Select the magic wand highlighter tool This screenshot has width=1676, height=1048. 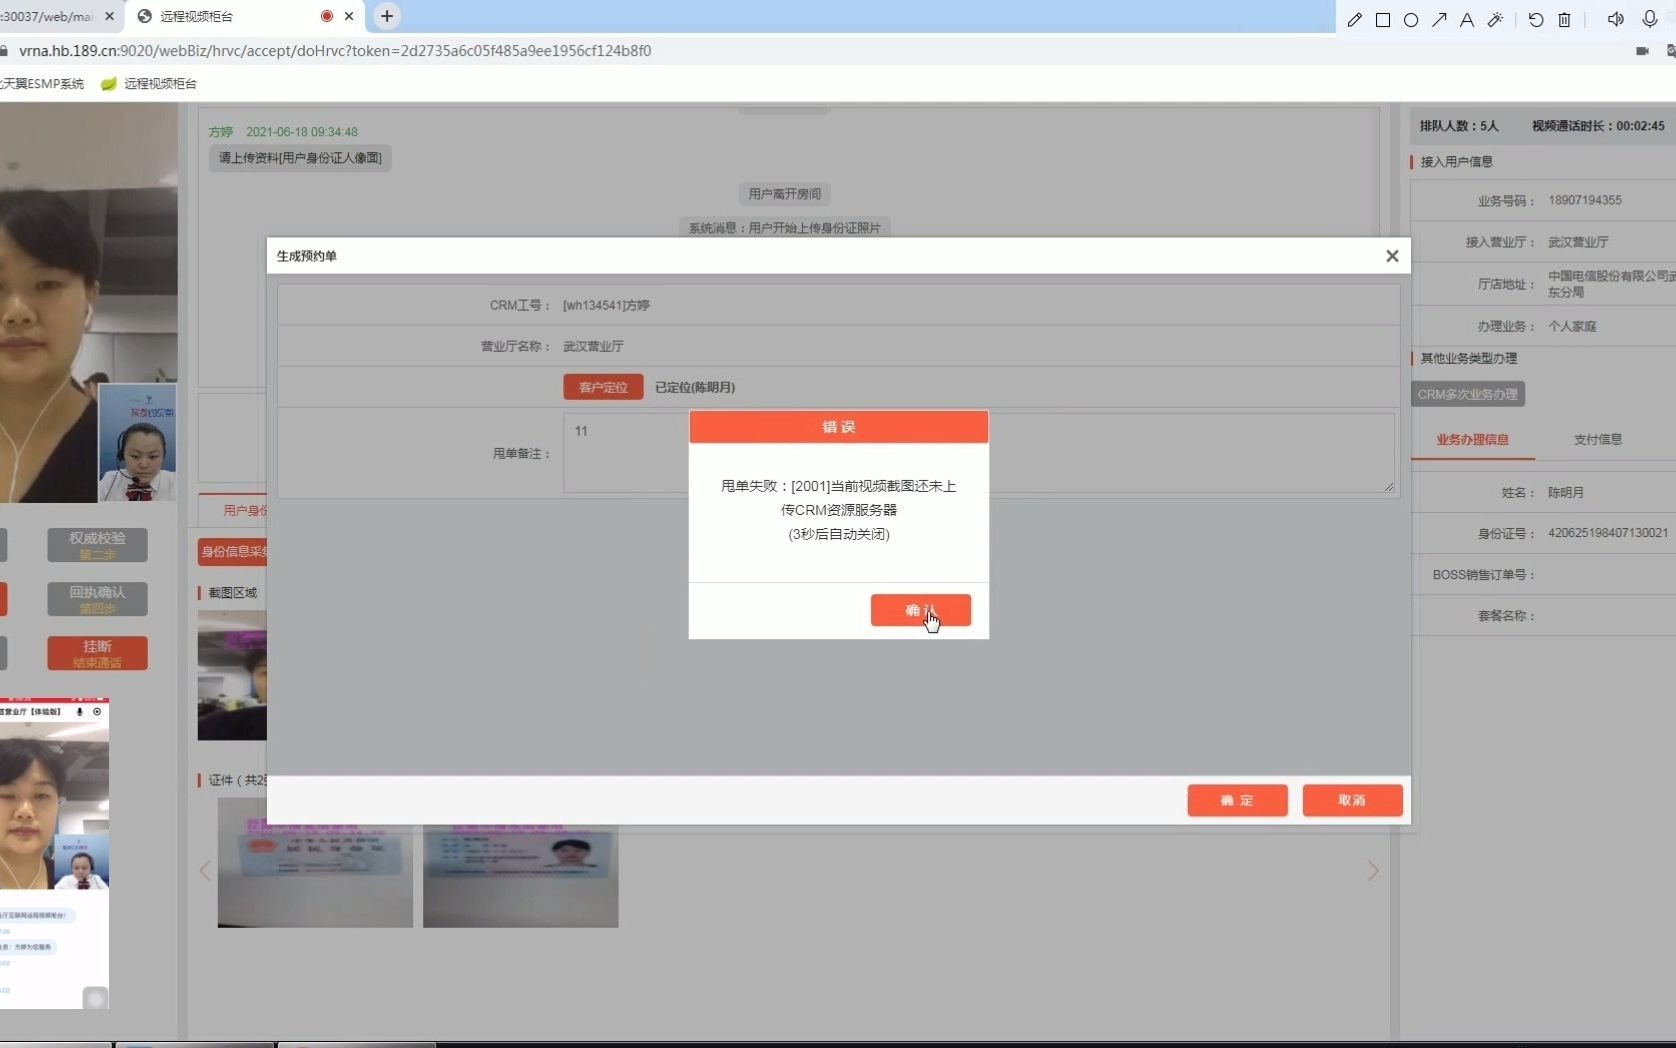pyautogui.click(x=1495, y=20)
